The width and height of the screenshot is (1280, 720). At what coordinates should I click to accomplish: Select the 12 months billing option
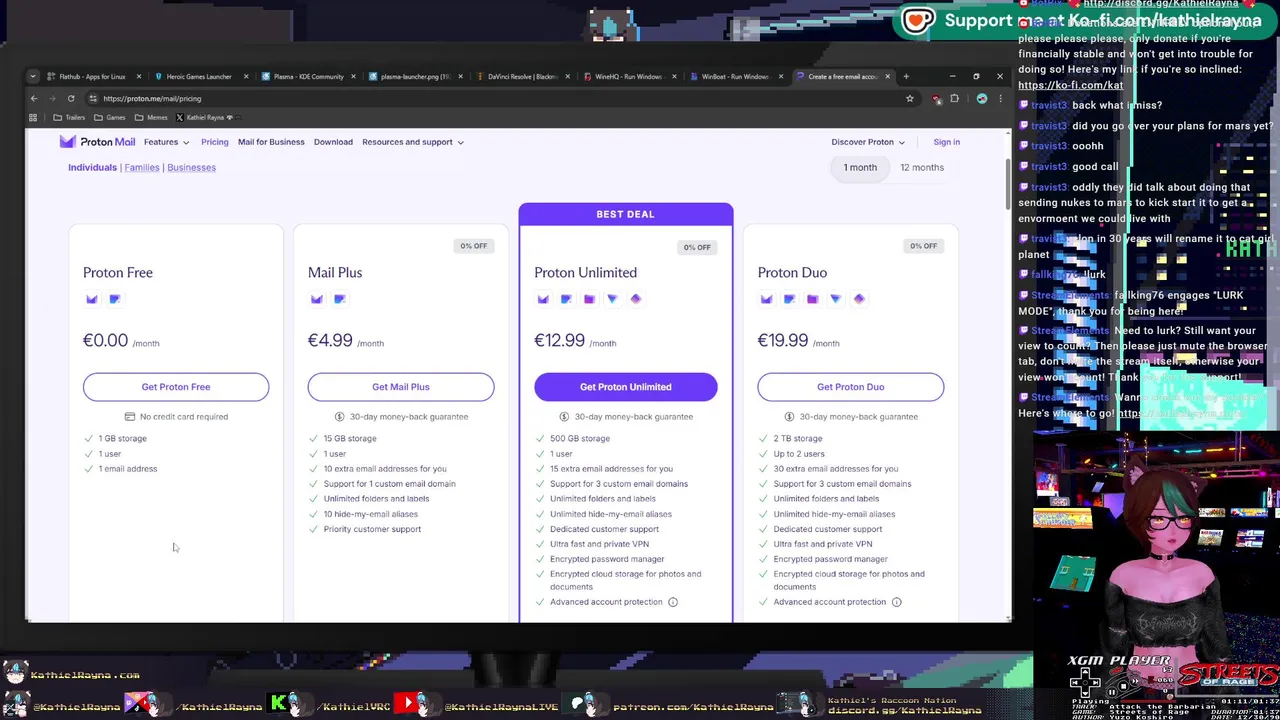pyautogui.click(x=922, y=167)
